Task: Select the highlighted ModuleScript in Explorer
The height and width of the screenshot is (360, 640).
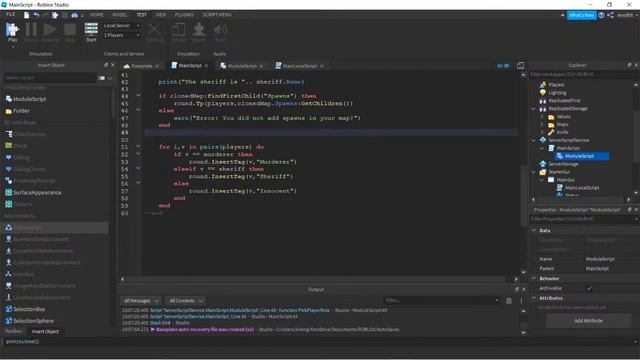Action: [579, 156]
